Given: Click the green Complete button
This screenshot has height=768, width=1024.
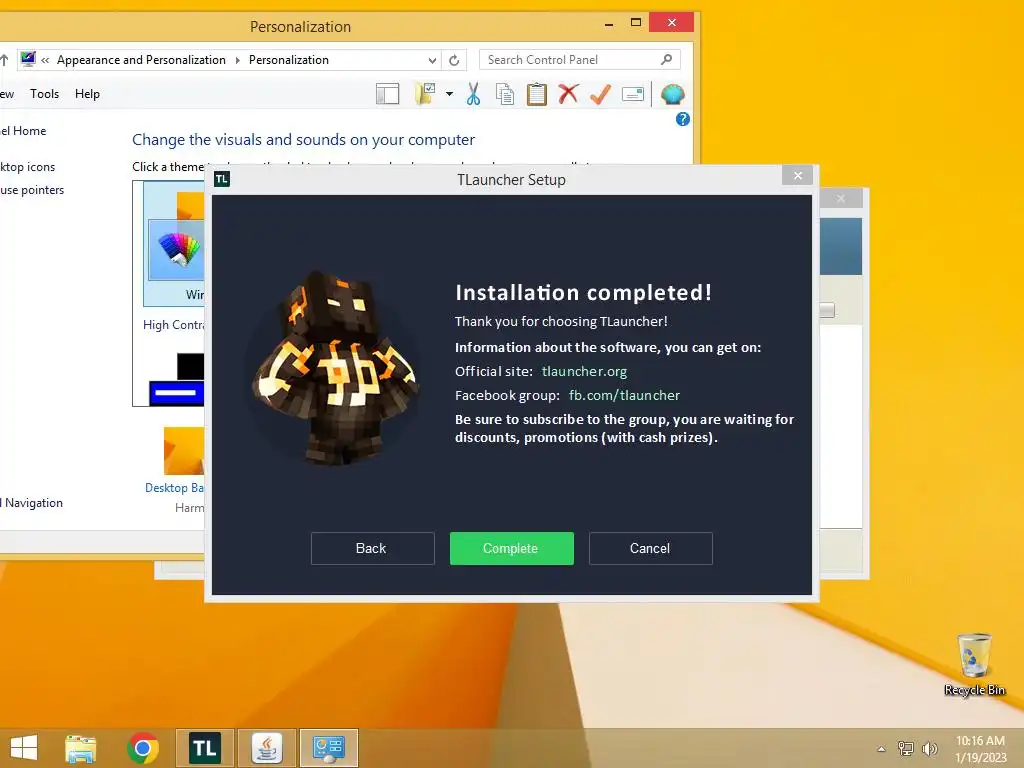Looking at the screenshot, I should [x=511, y=548].
